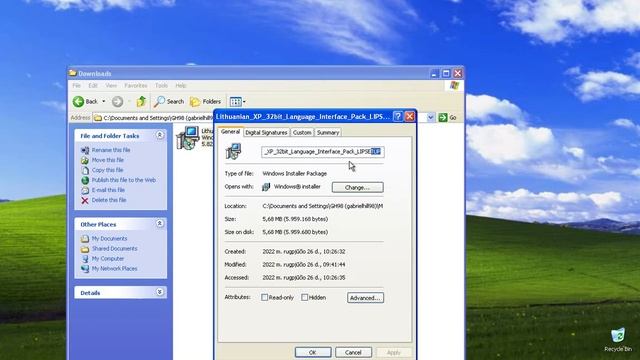Open Search in the Downloads toolbar
This screenshot has height=360, width=640.
point(169,101)
